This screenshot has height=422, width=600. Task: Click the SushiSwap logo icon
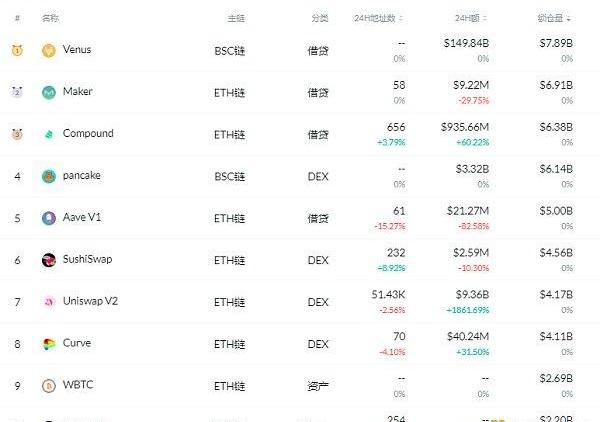pos(49,260)
